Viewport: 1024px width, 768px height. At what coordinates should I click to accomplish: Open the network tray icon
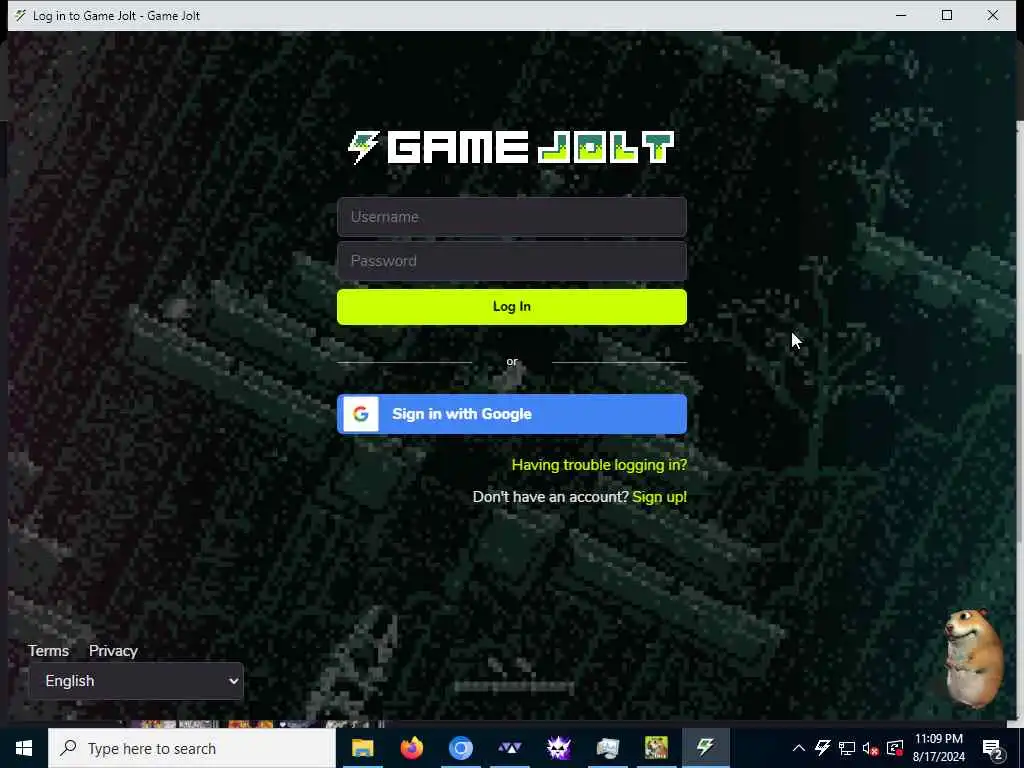point(847,748)
